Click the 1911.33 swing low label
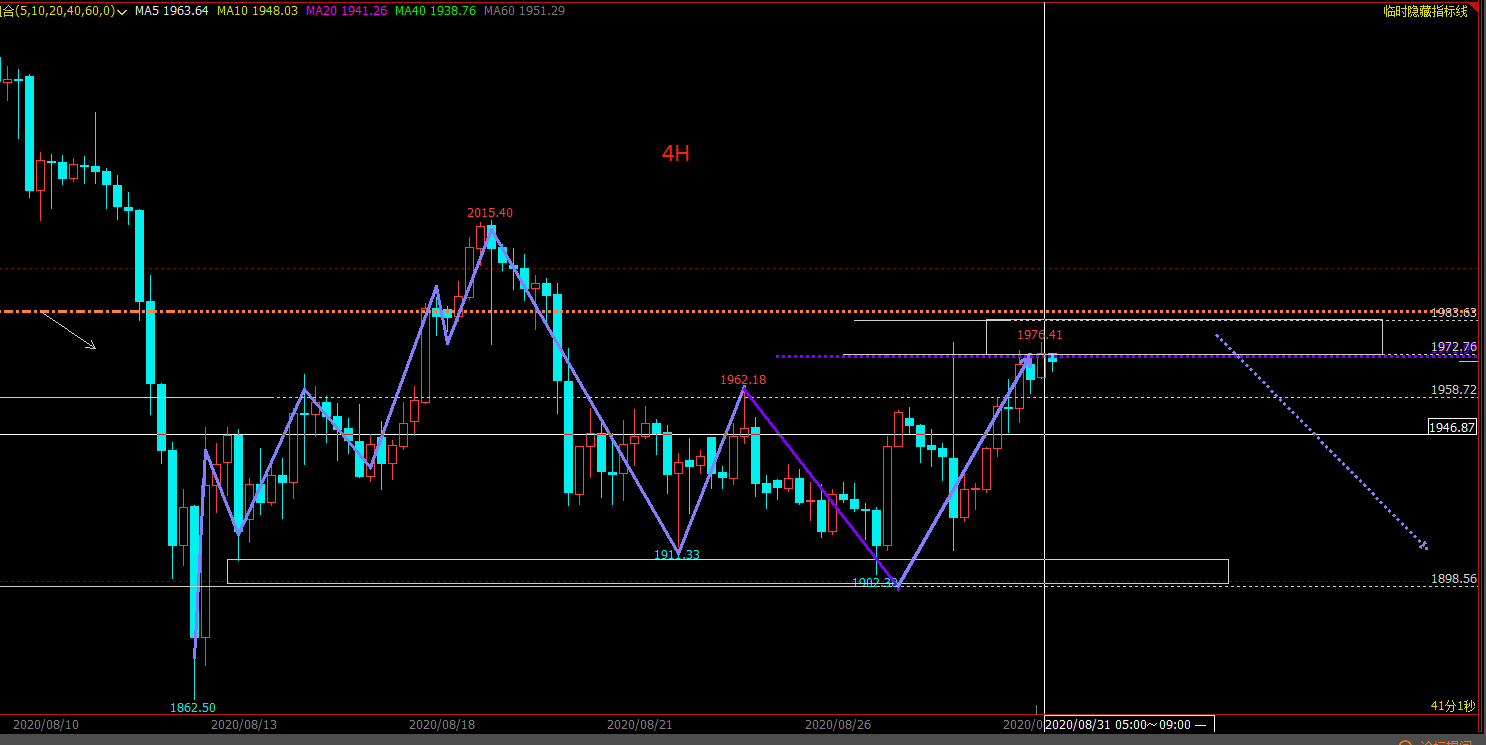 [x=677, y=555]
